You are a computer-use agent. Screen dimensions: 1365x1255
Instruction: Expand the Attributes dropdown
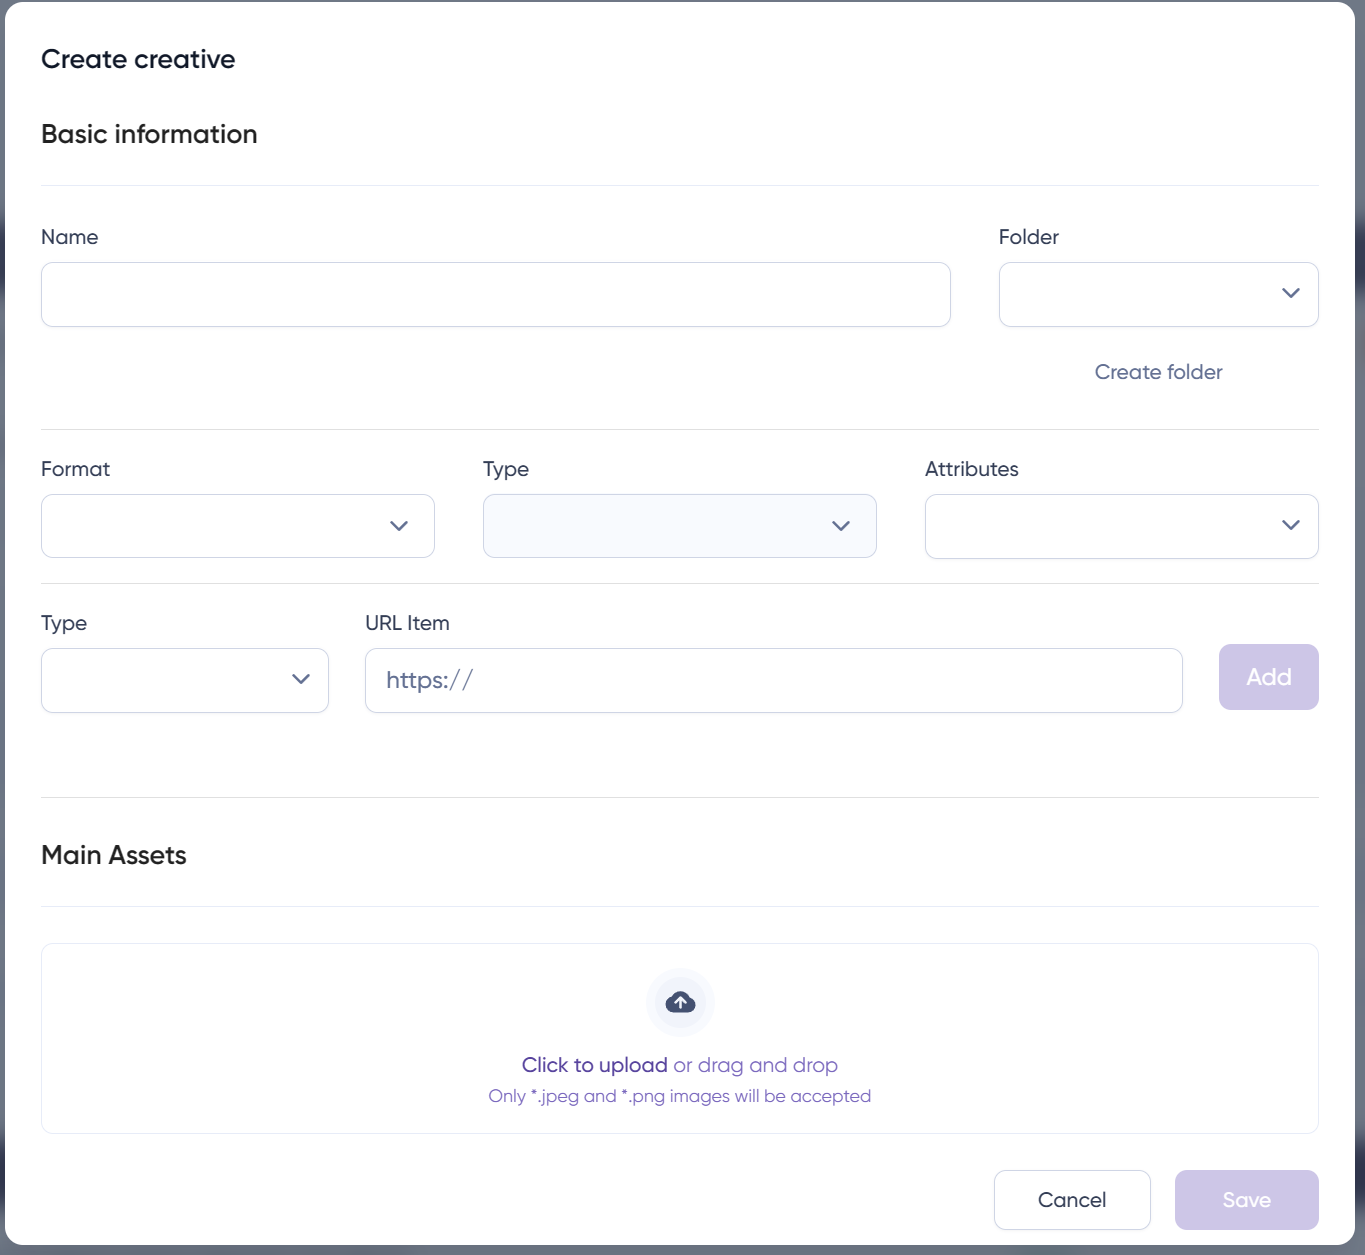(x=1120, y=525)
